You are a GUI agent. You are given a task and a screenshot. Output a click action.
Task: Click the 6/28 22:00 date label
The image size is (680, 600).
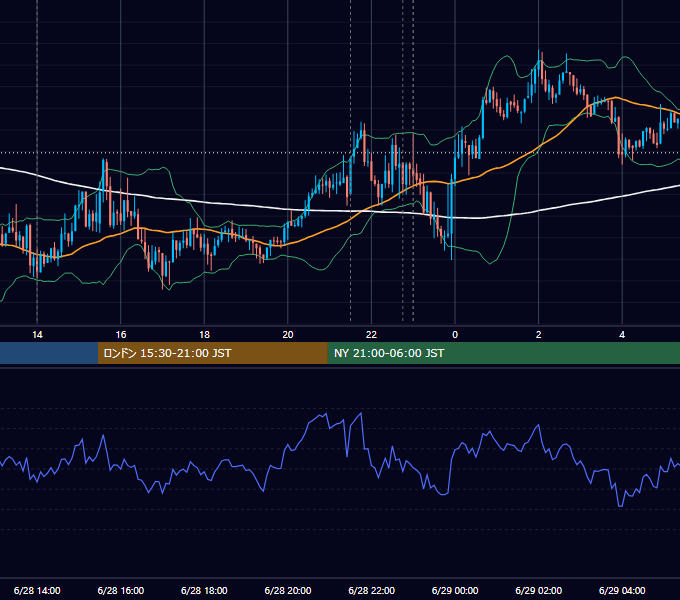(x=372, y=590)
